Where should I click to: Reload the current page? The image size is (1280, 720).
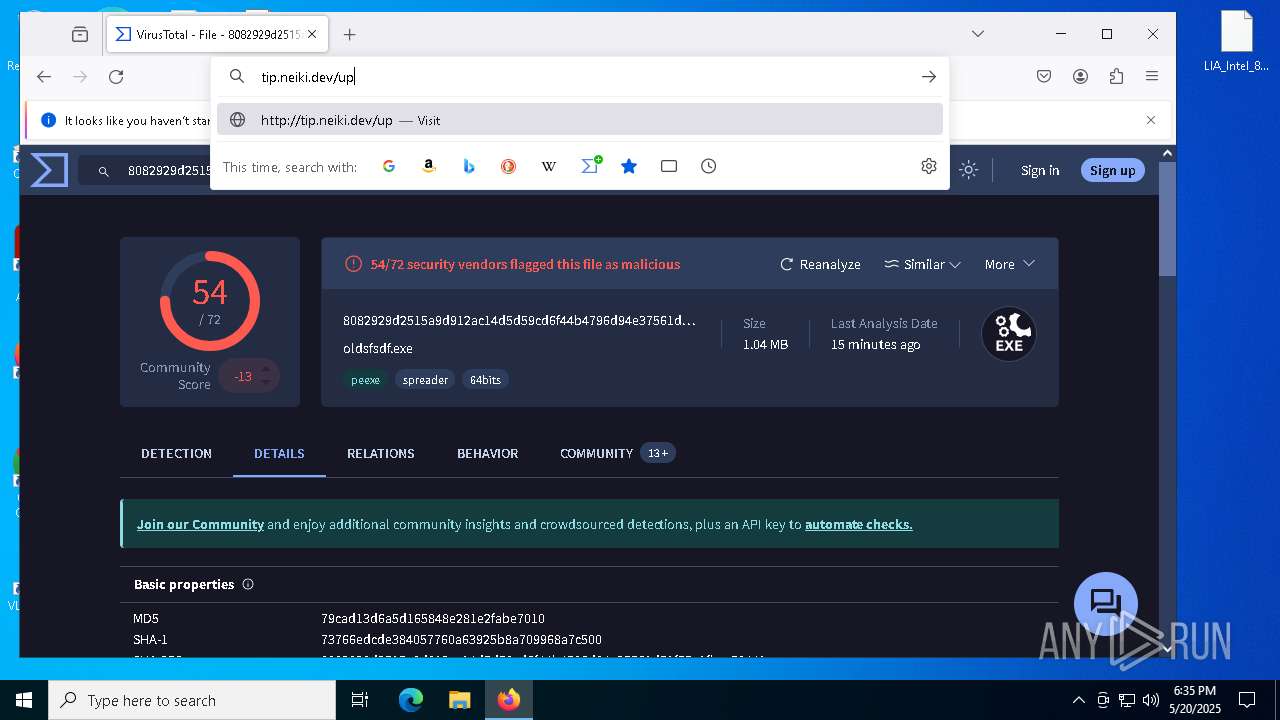(x=116, y=77)
